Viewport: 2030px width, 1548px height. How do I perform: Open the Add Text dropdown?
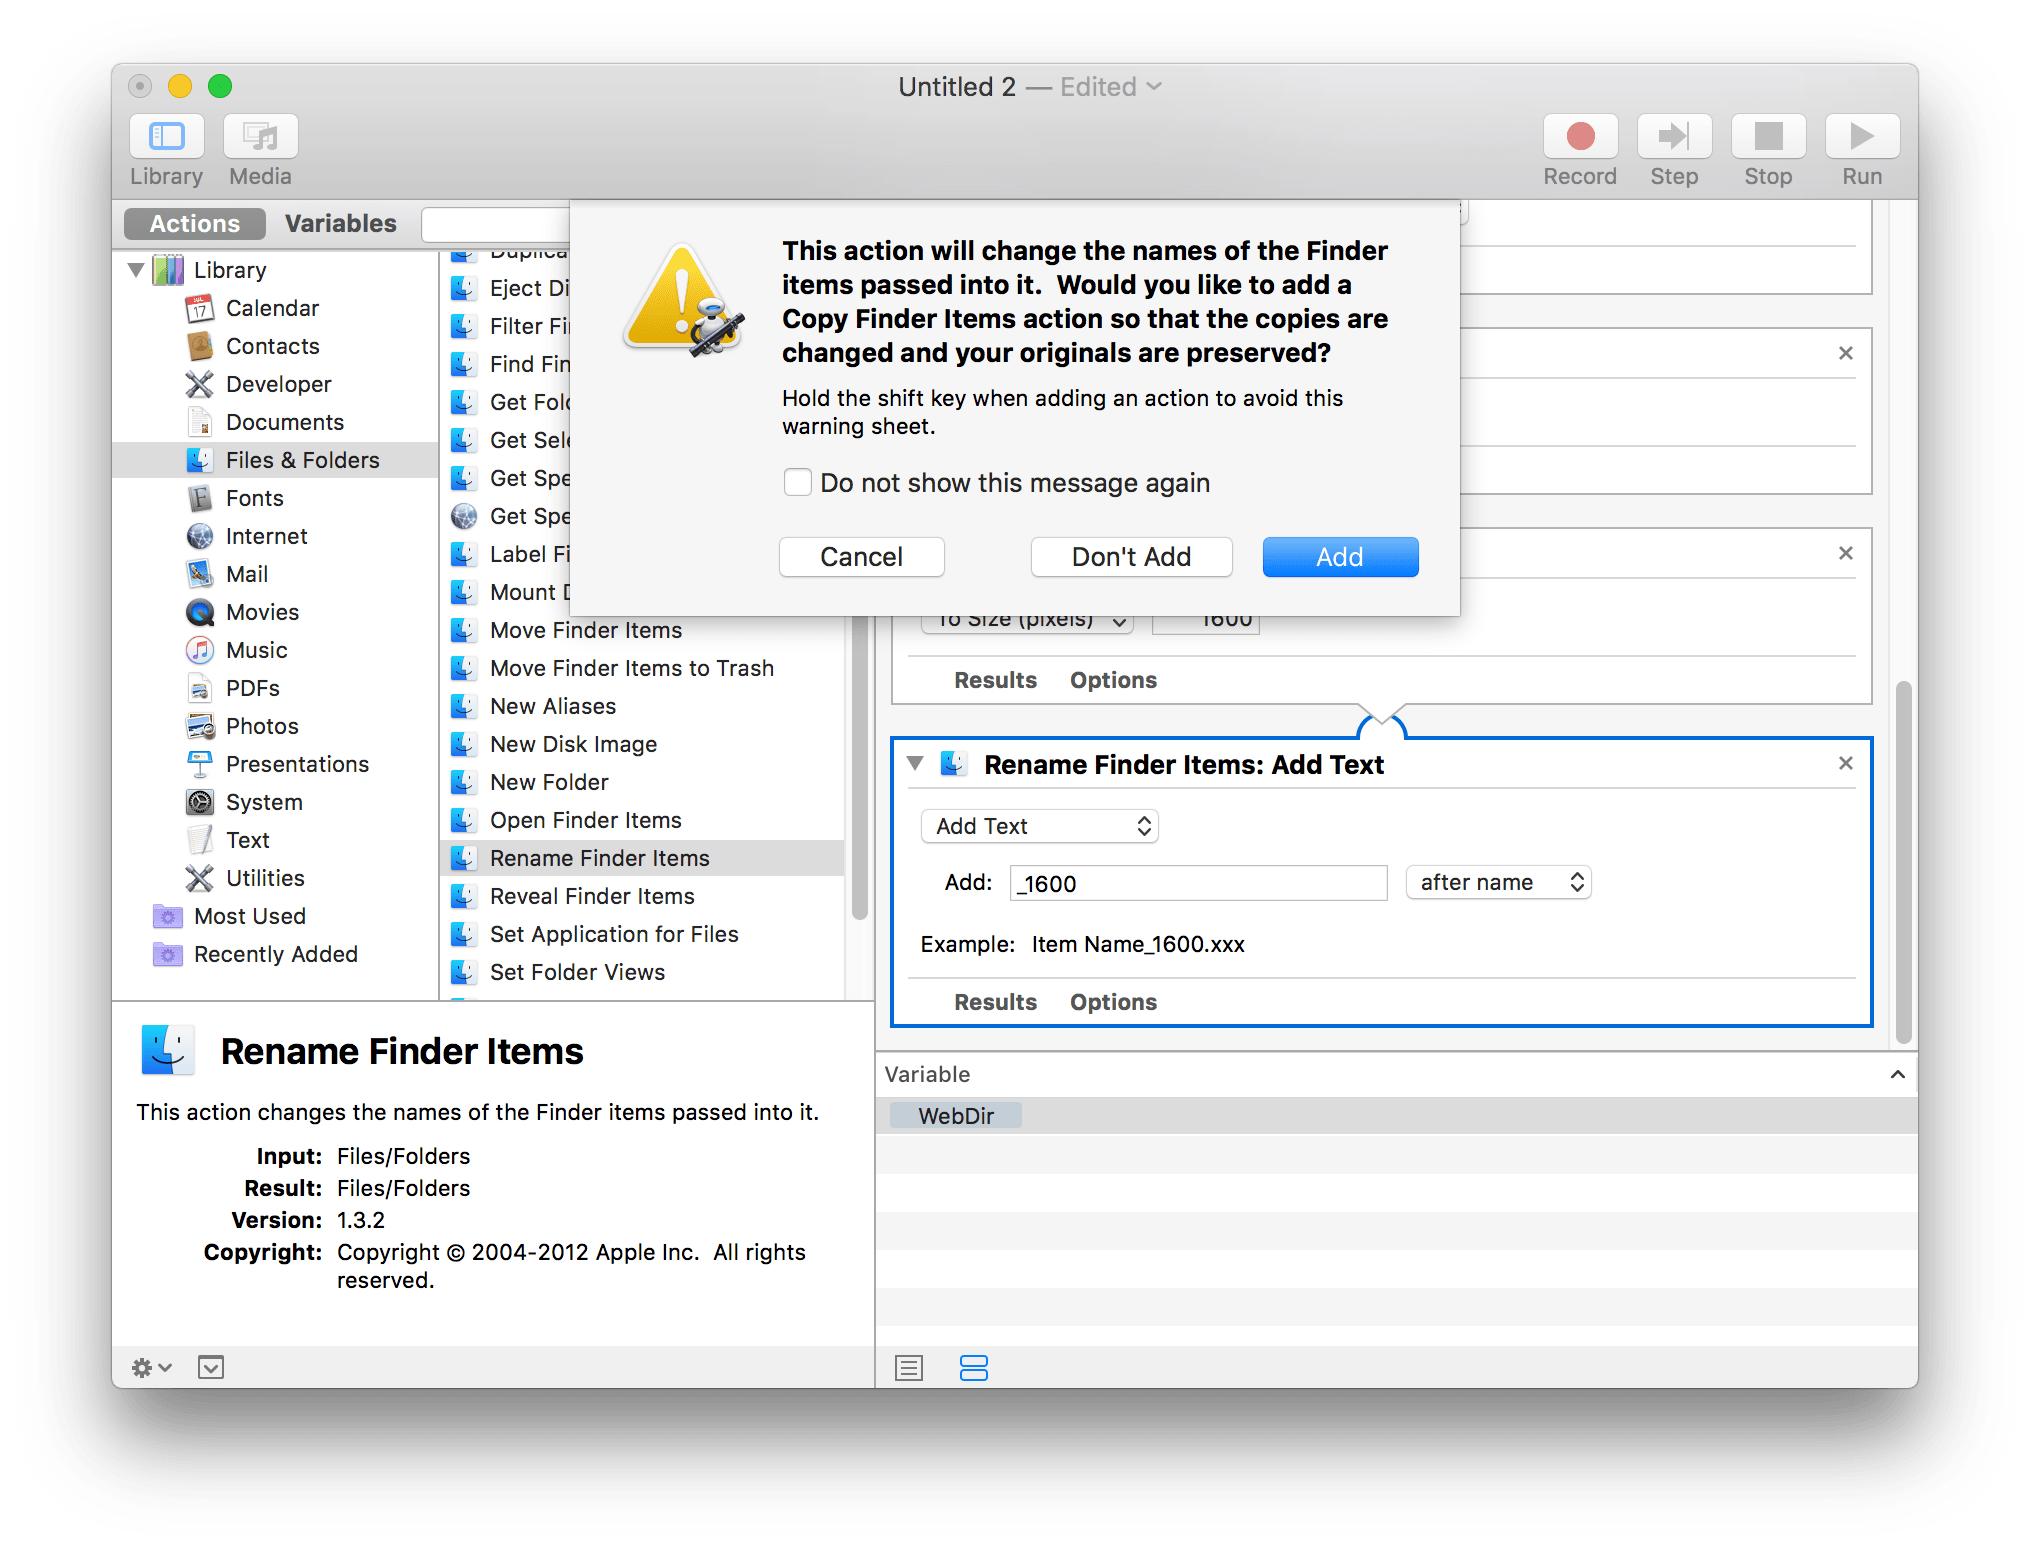click(1039, 826)
